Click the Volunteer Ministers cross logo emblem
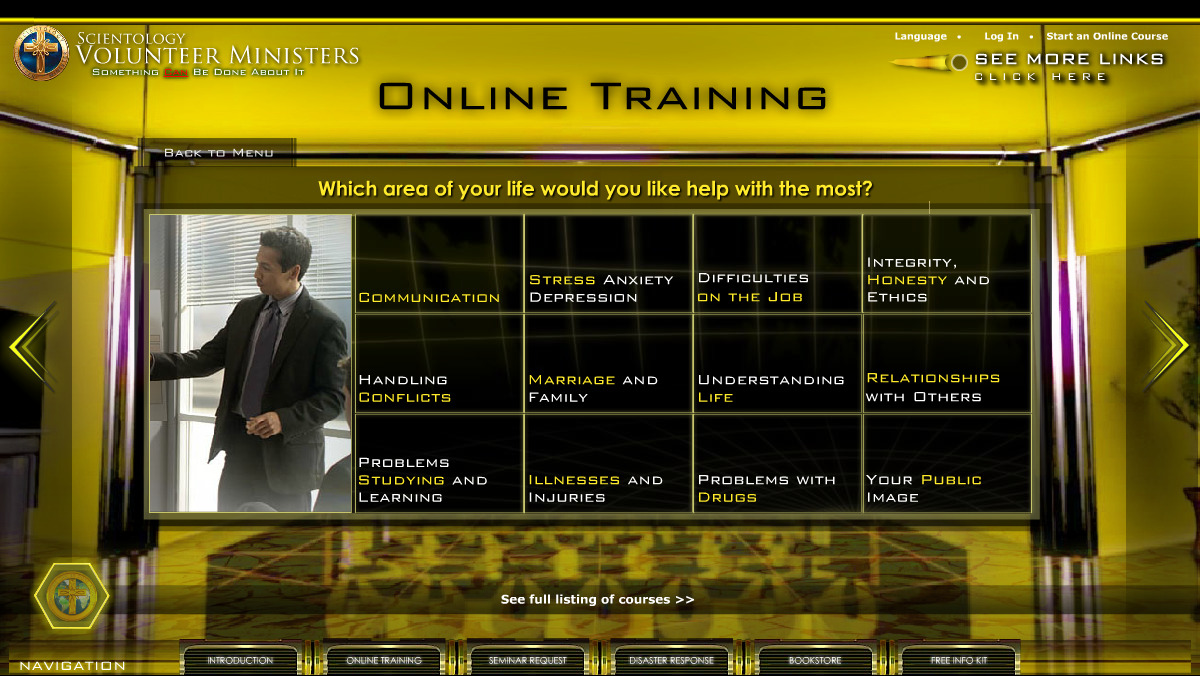The height and width of the screenshot is (676, 1200). [x=41, y=53]
